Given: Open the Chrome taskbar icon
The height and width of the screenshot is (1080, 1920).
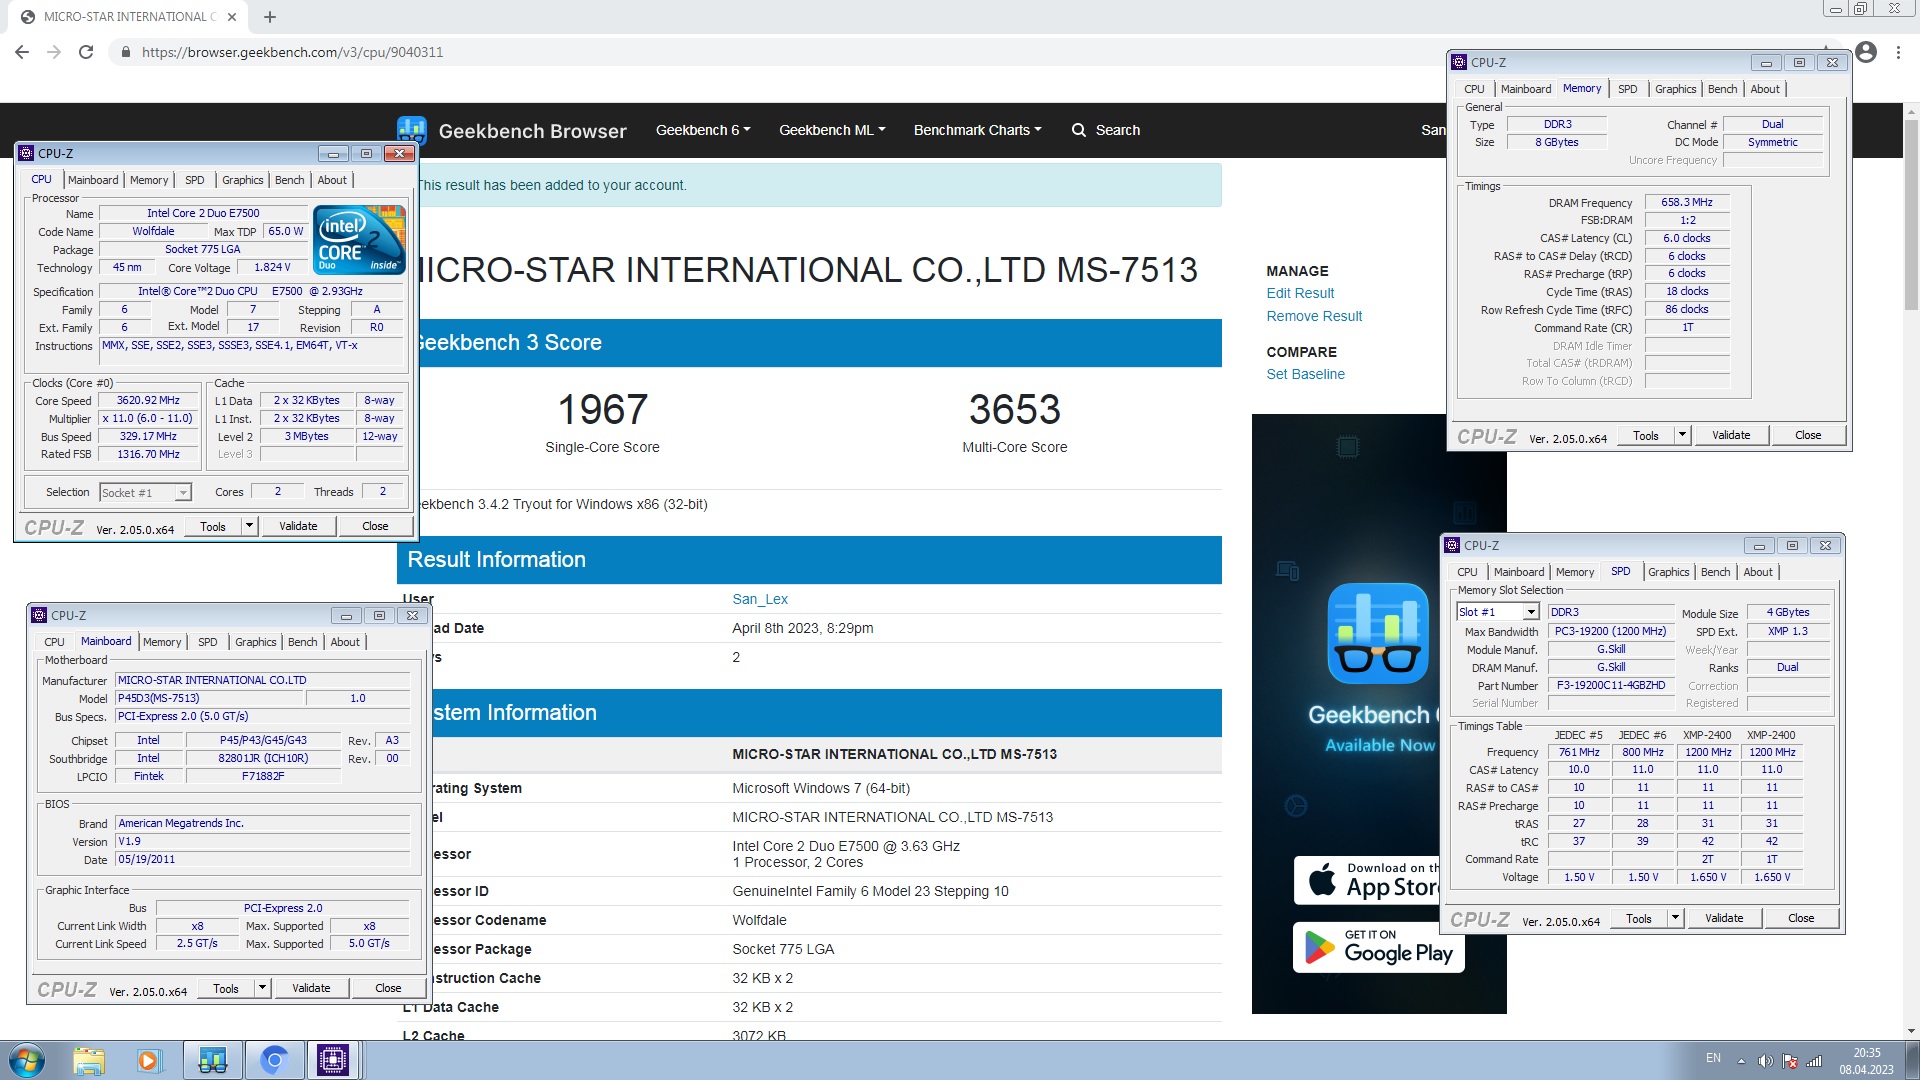Looking at the screenshot, I should click(274, 1060).
